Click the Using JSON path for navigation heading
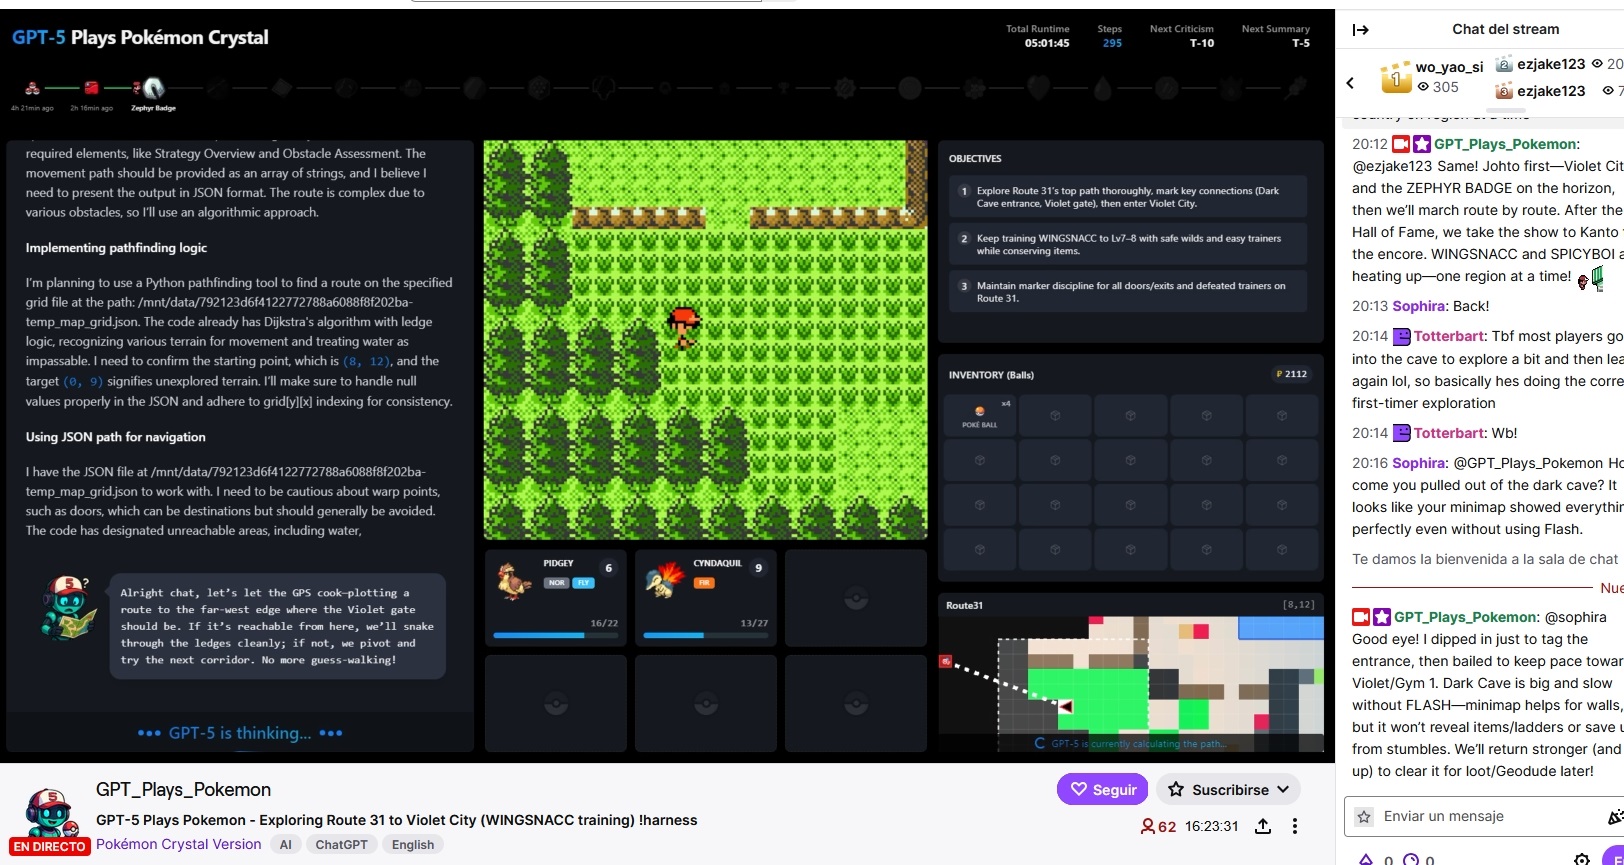The image size is (1624, 865). click(115, 436)
